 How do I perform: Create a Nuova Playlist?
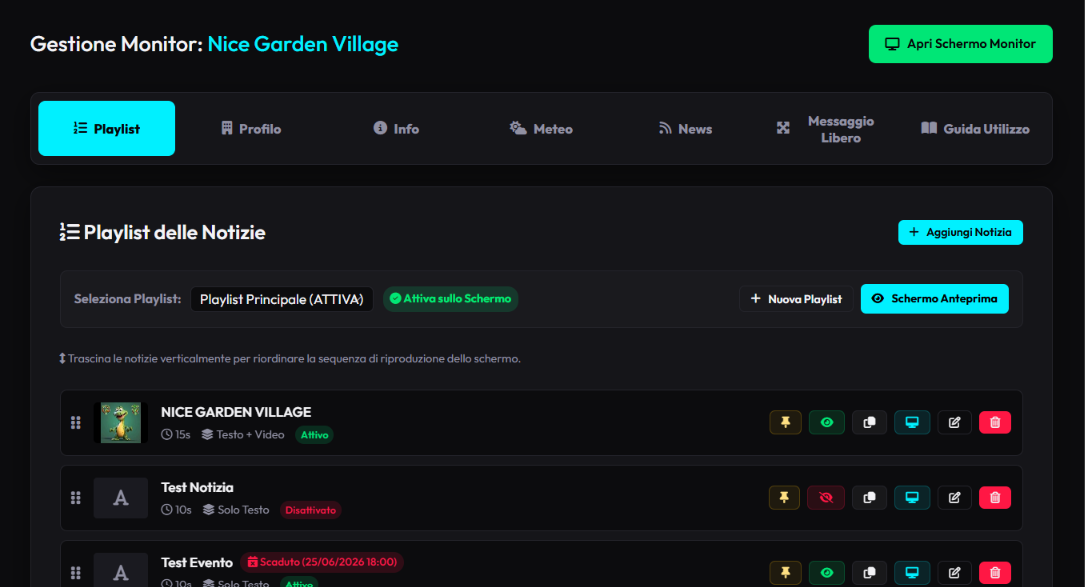pyautogui.click(x=796, y=299)
